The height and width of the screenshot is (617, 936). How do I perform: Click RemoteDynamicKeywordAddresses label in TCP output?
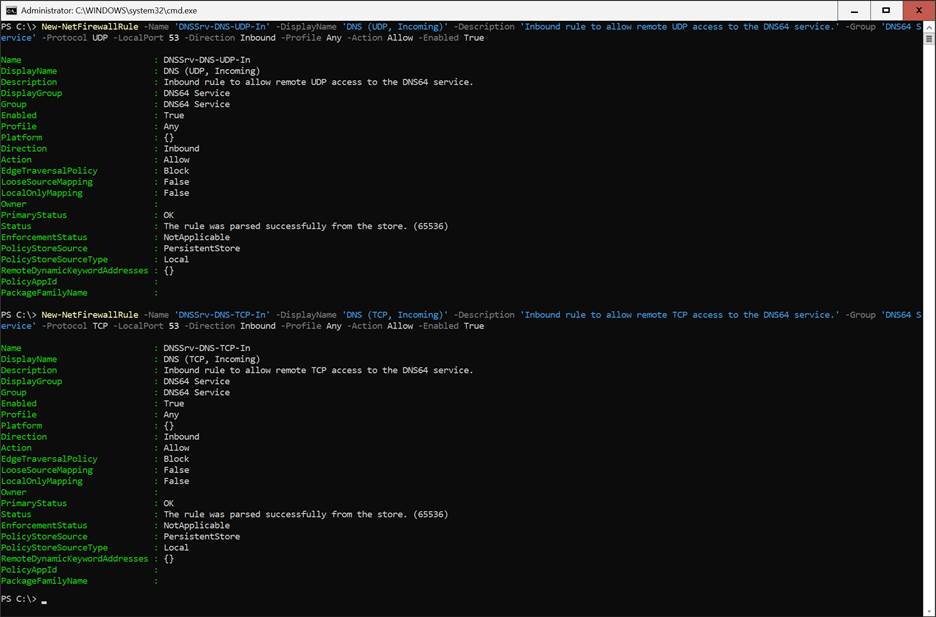74,559
